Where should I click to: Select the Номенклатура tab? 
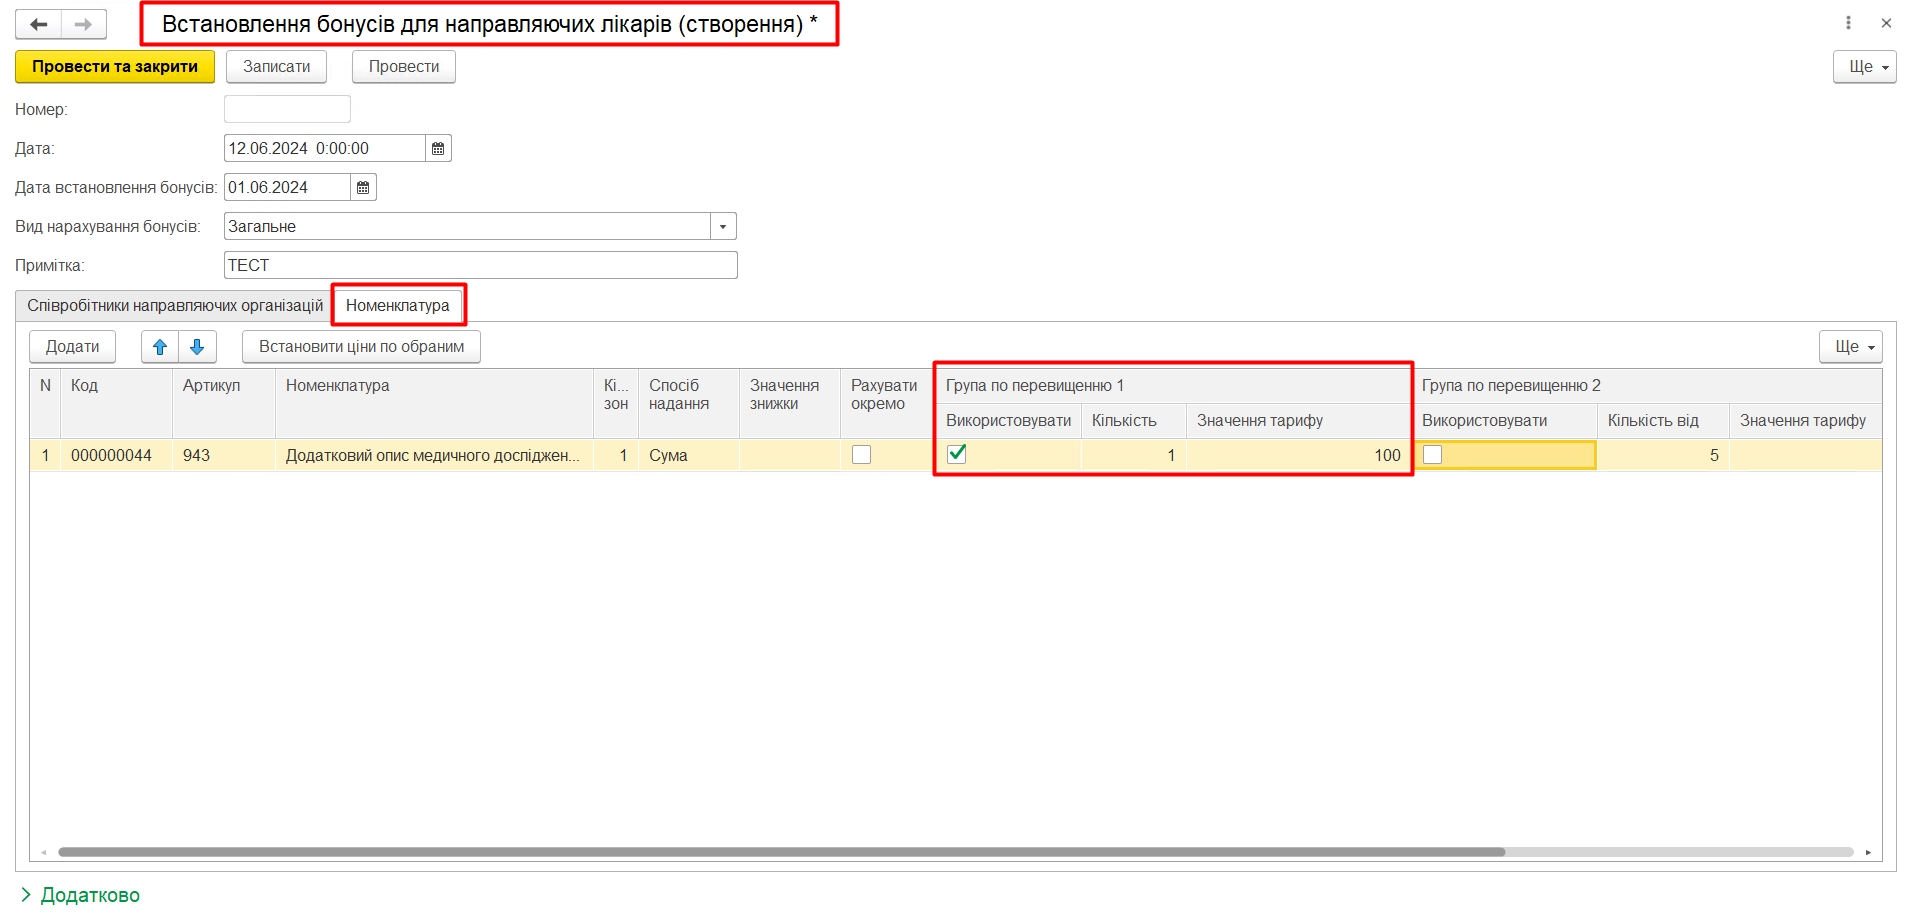[x=398, y=306]
